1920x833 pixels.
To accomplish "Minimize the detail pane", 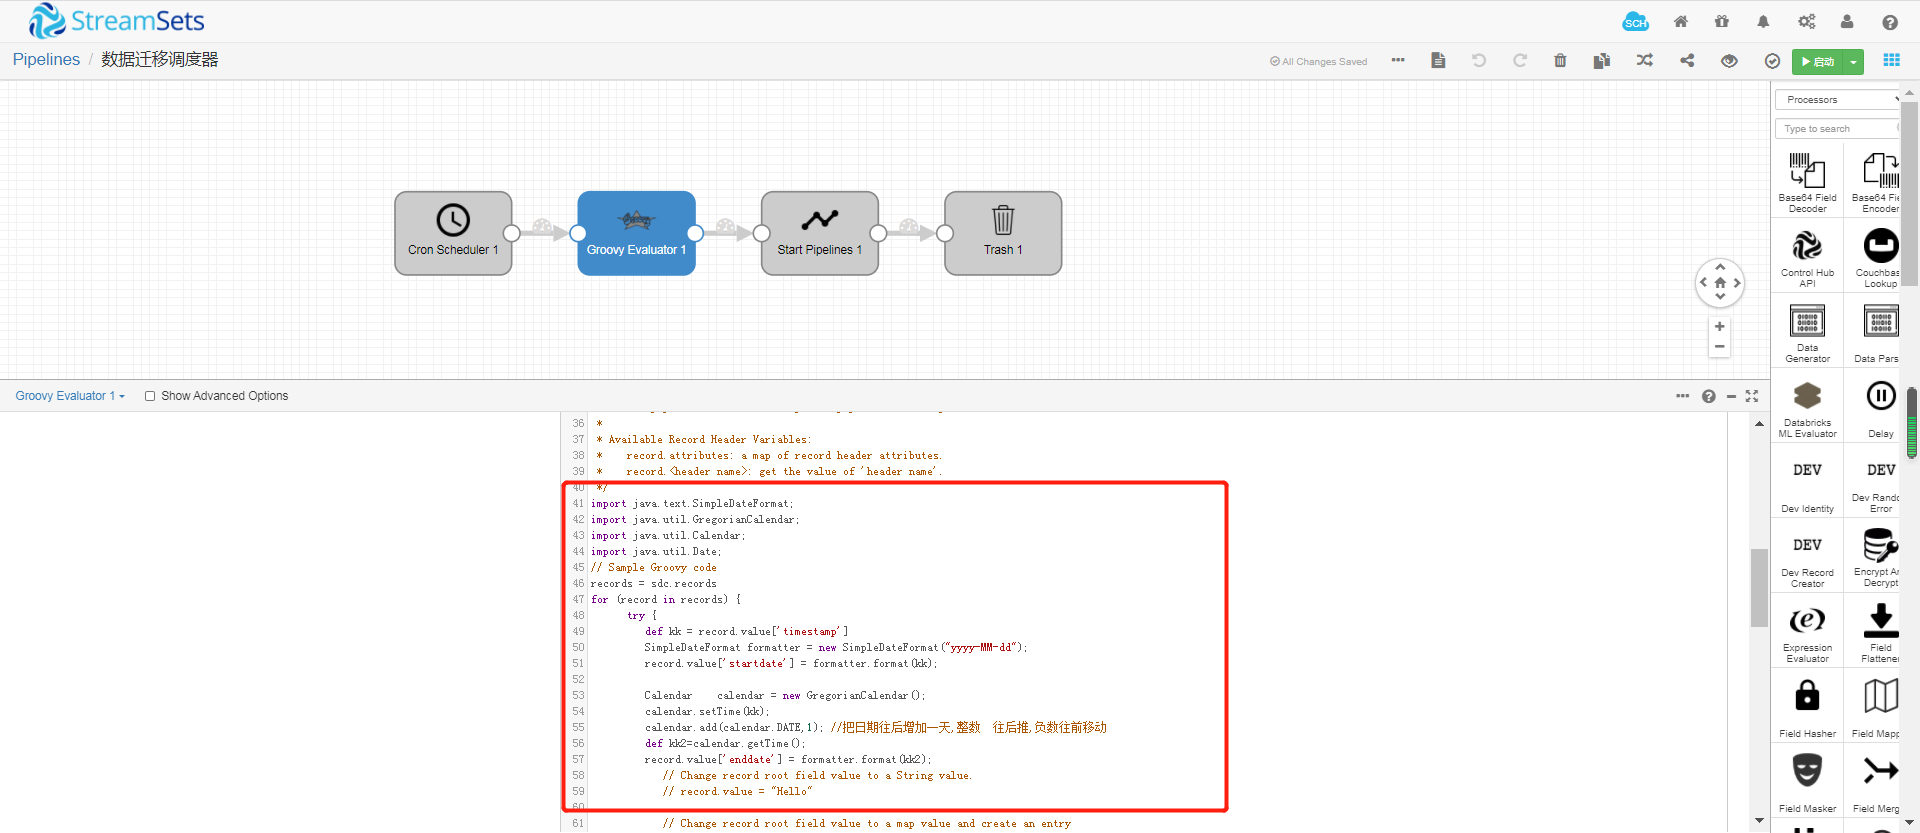I will click(1731, 397).
